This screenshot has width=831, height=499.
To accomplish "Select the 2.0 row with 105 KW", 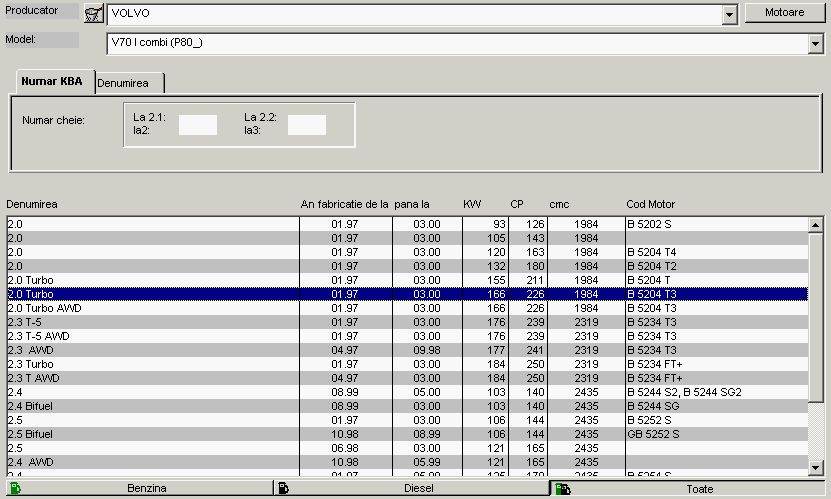I will (x=407, y=238).
